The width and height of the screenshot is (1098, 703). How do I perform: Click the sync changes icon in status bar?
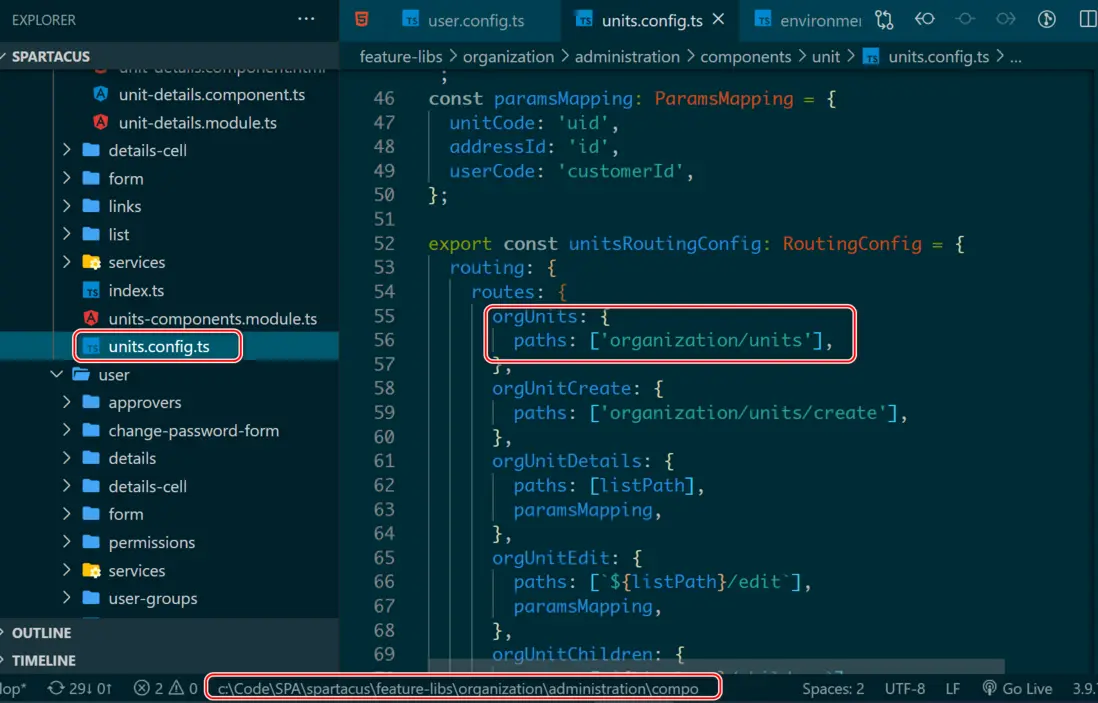80,689
